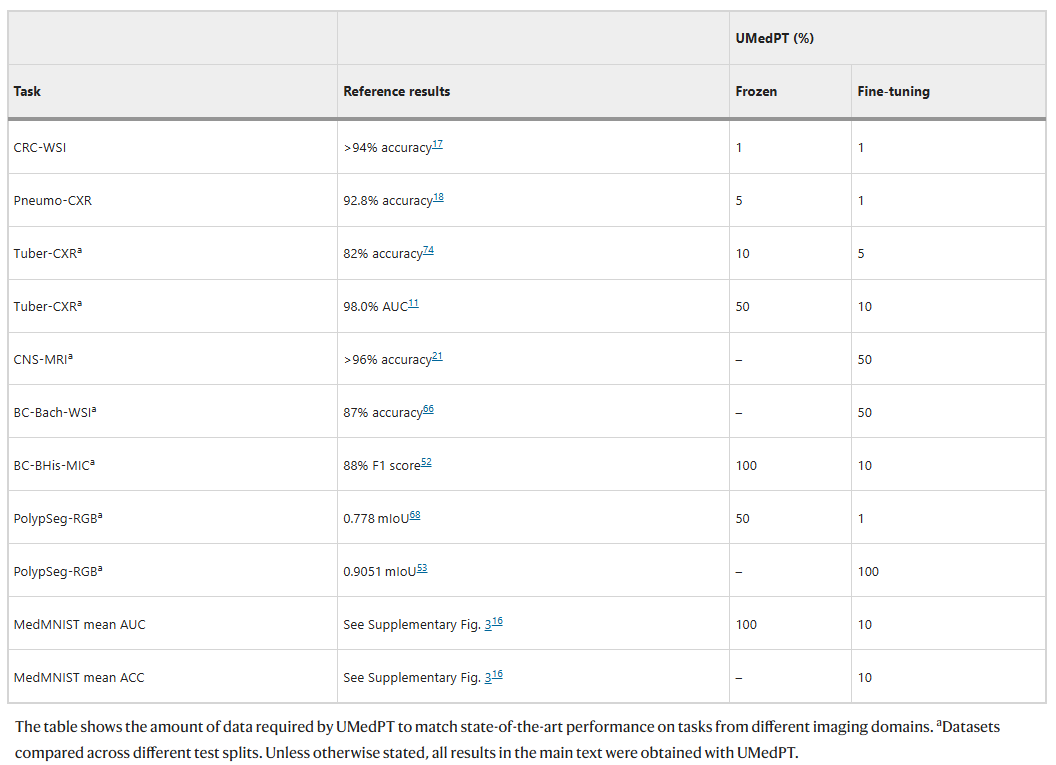Click the CRC-WSI task cell

40,147
